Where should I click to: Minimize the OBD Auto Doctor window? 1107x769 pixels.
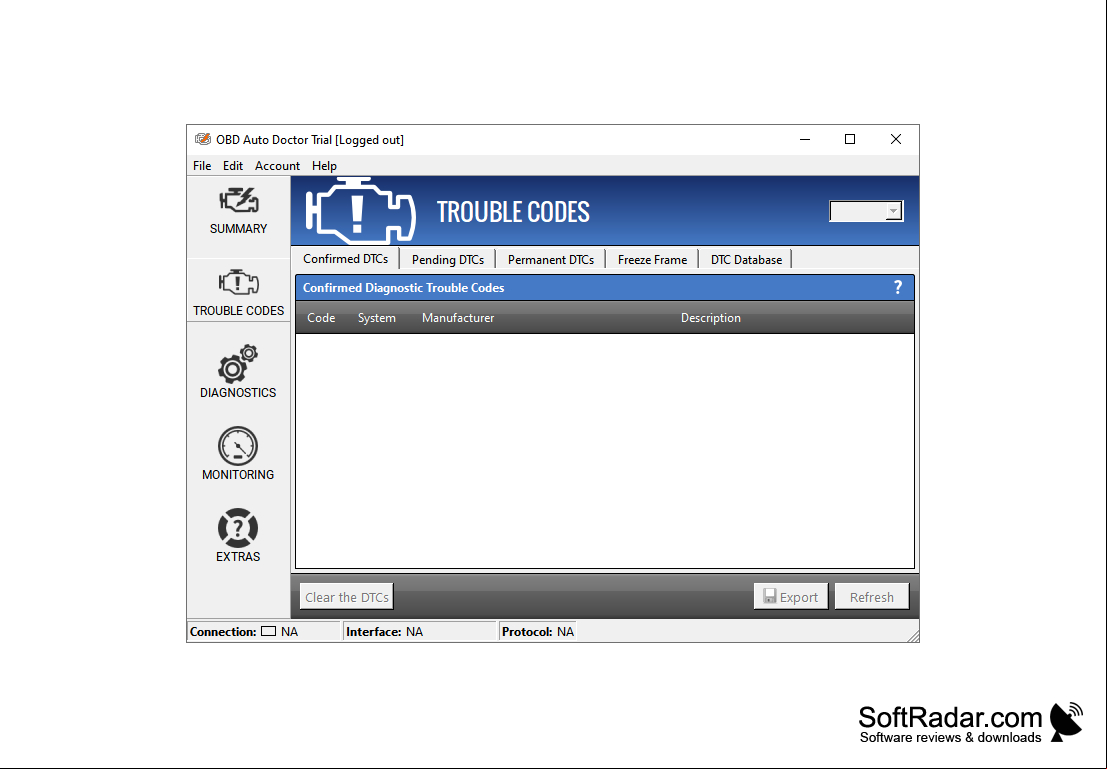(805, 139)
